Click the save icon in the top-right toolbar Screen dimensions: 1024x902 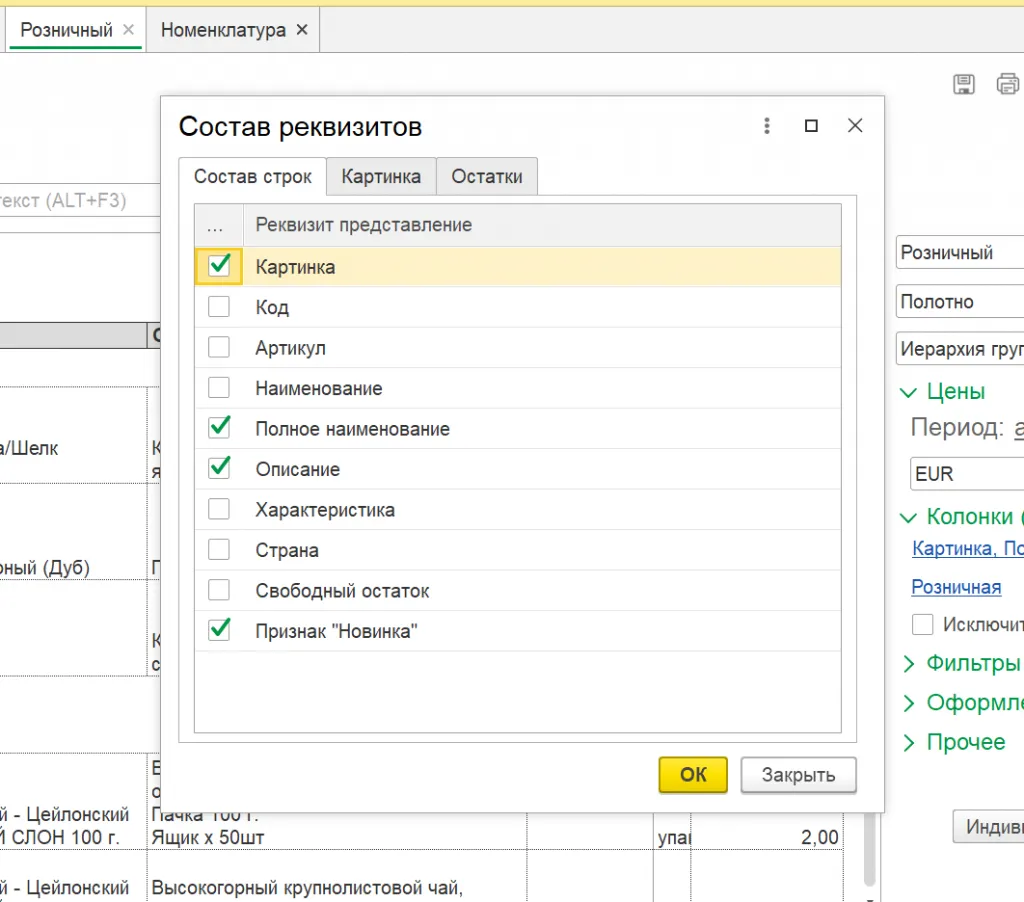[963, 84]
